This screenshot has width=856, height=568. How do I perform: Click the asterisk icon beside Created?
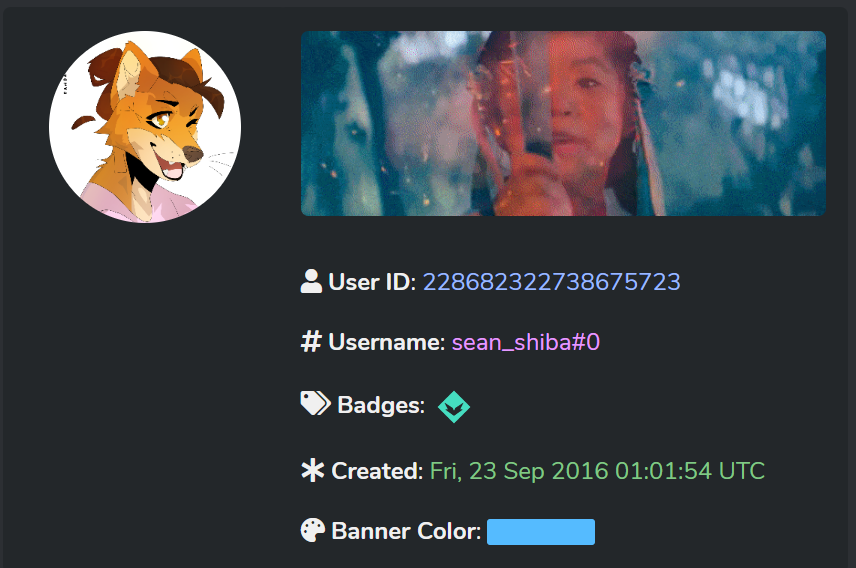pos(313,470)
